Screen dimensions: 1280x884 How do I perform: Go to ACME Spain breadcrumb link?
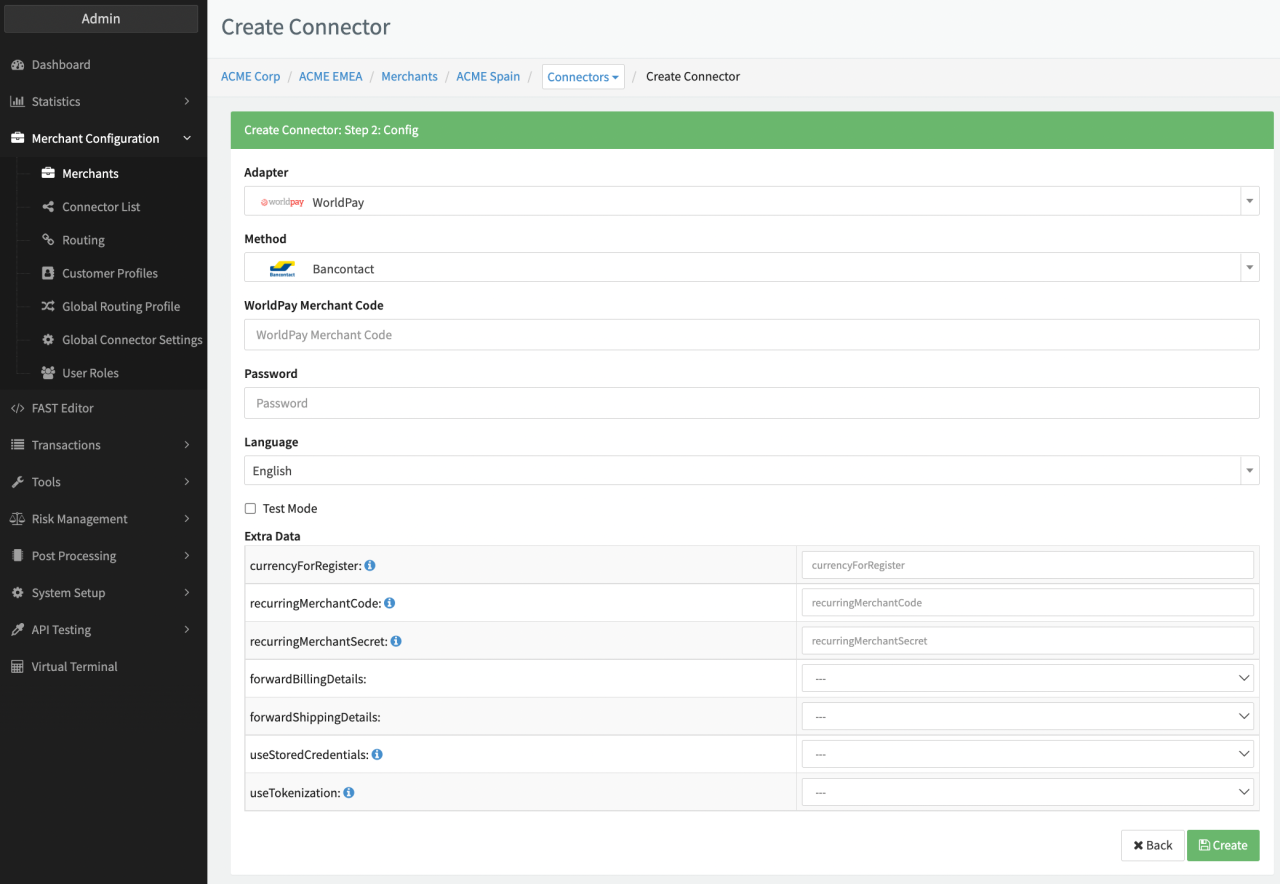[x=488, y=77]
